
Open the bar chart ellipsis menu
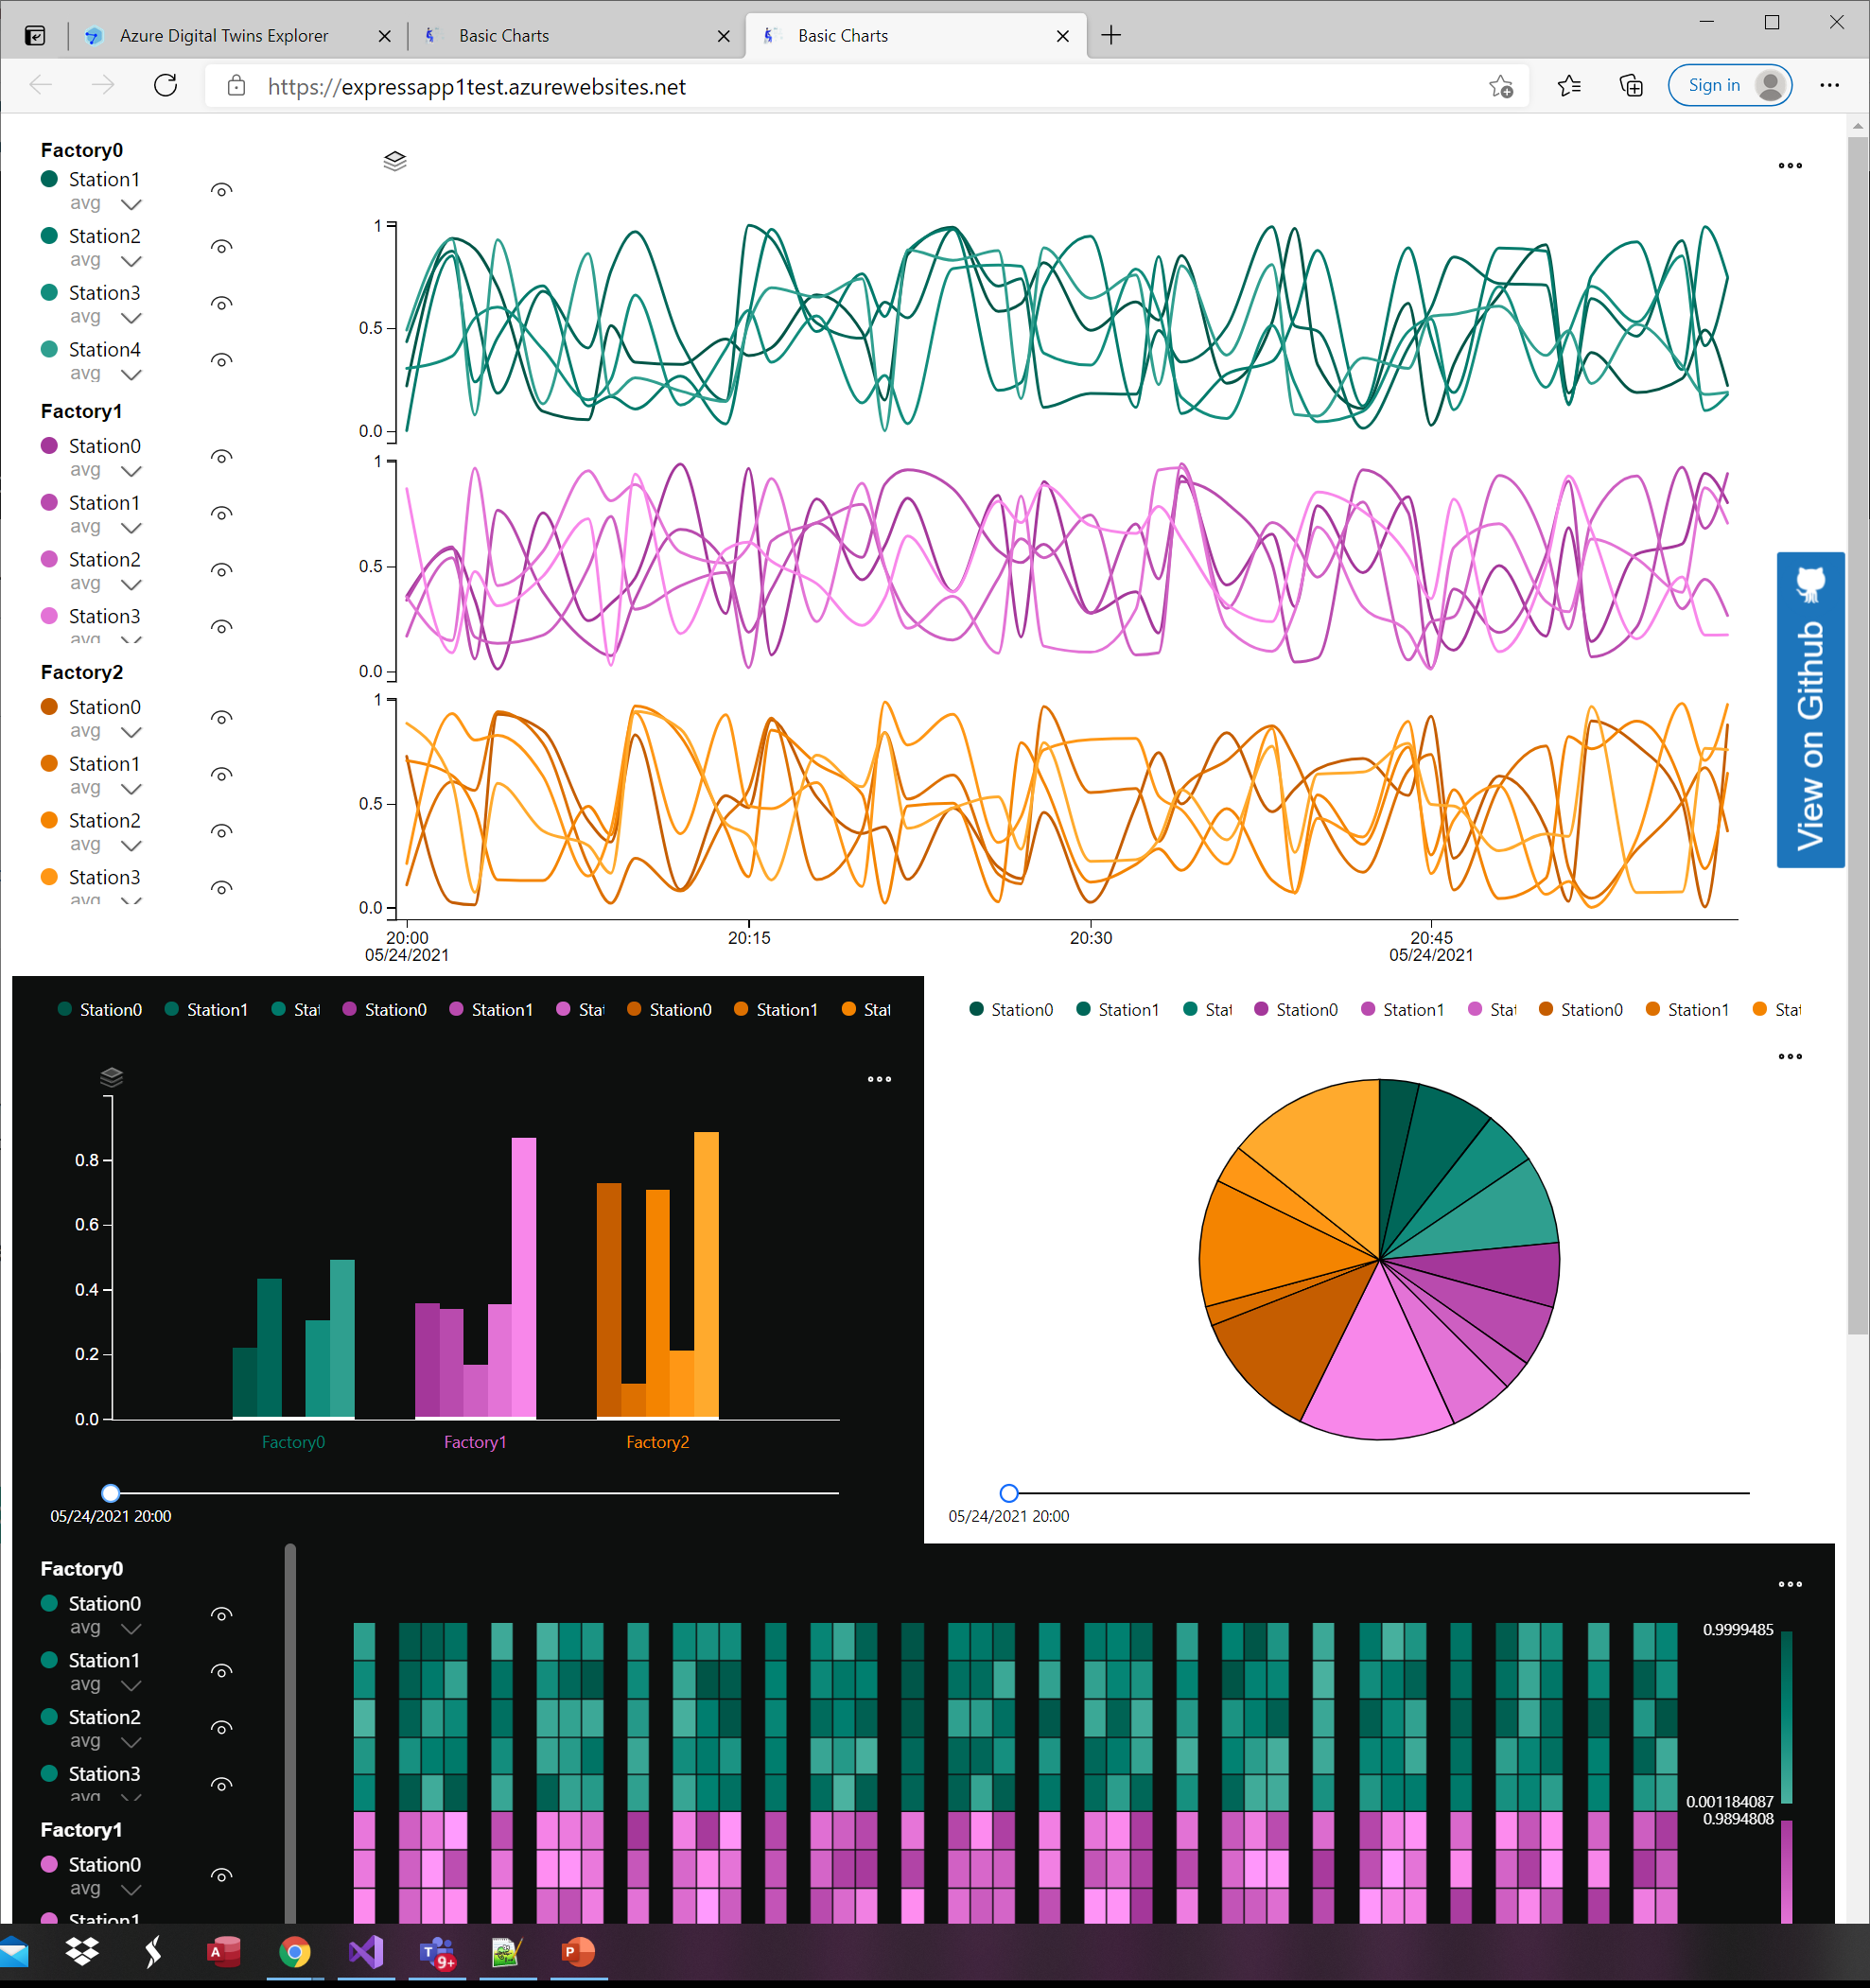pyautogui.click(x=879, y=1079)
